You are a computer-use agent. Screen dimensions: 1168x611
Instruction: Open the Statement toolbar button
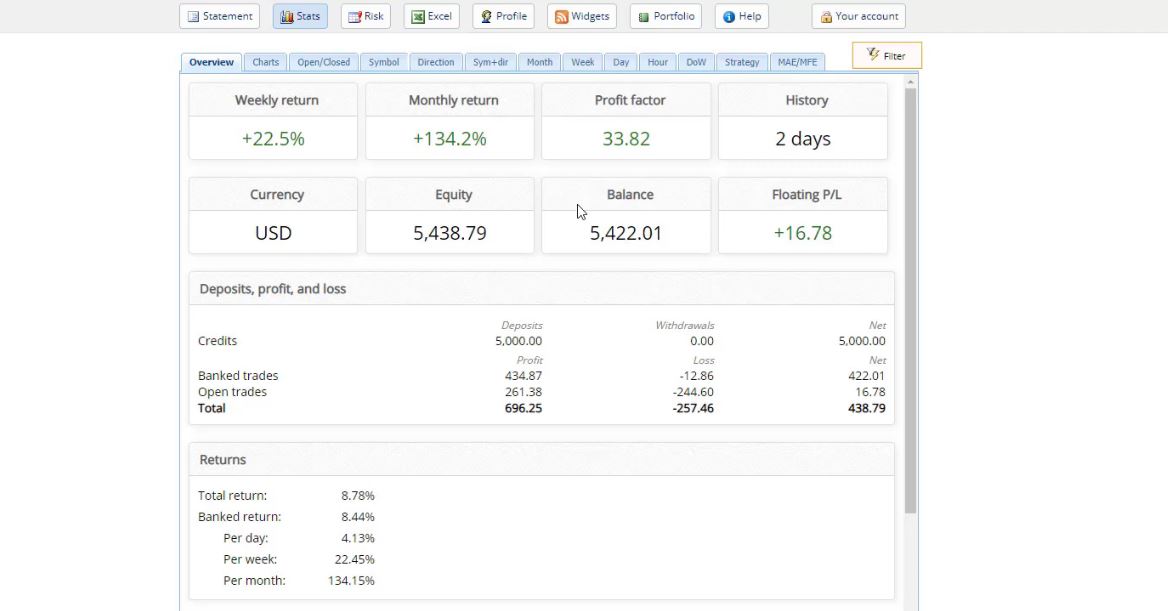pyautogui.click(x=219, y=16)
